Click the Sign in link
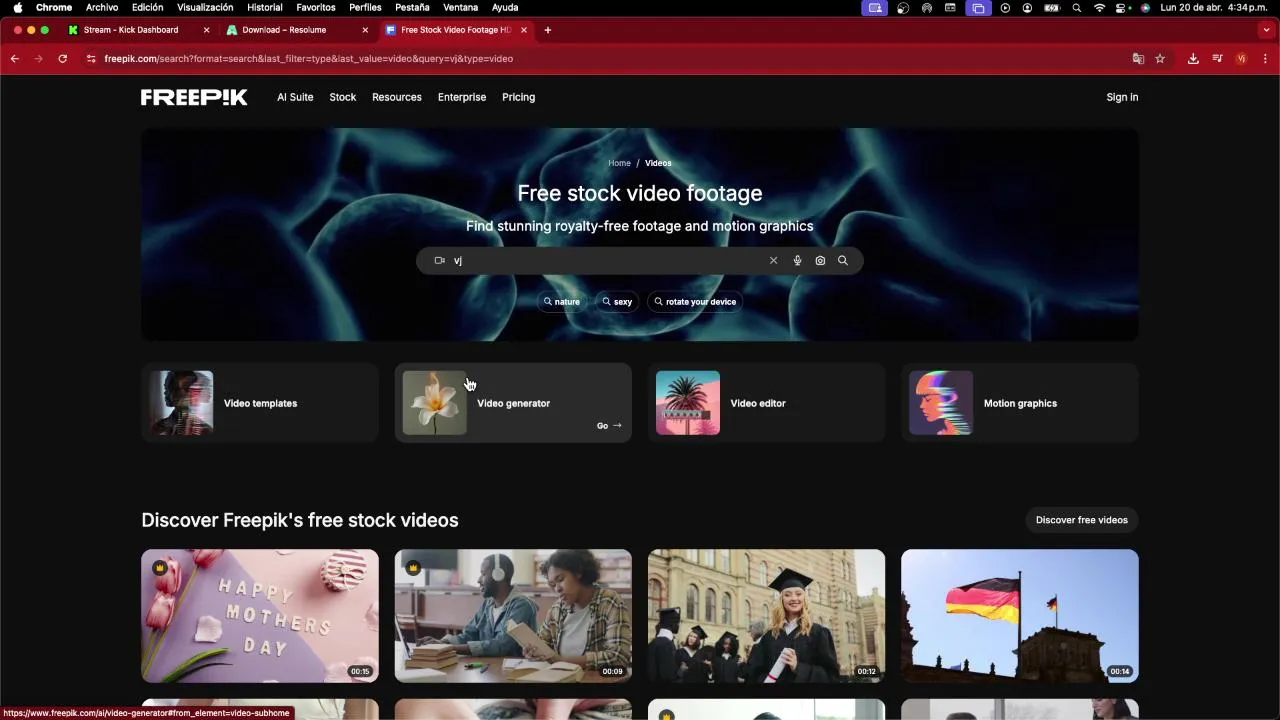The image size is (1280, 720). [x=1122, y=97]
